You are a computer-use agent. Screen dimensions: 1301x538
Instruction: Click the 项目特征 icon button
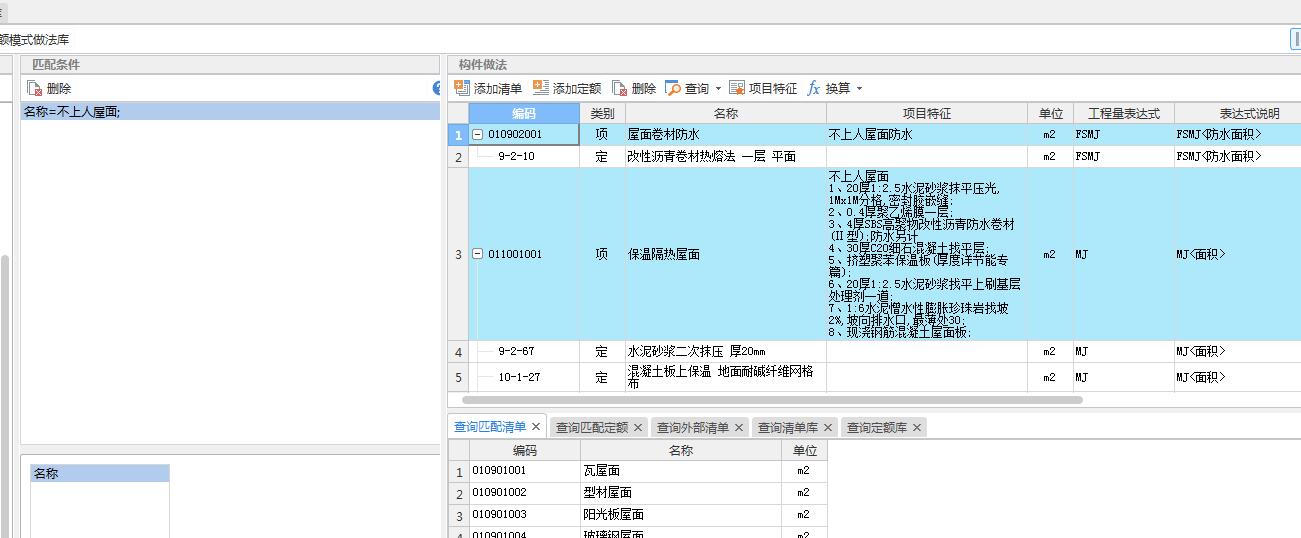point(737,88)
